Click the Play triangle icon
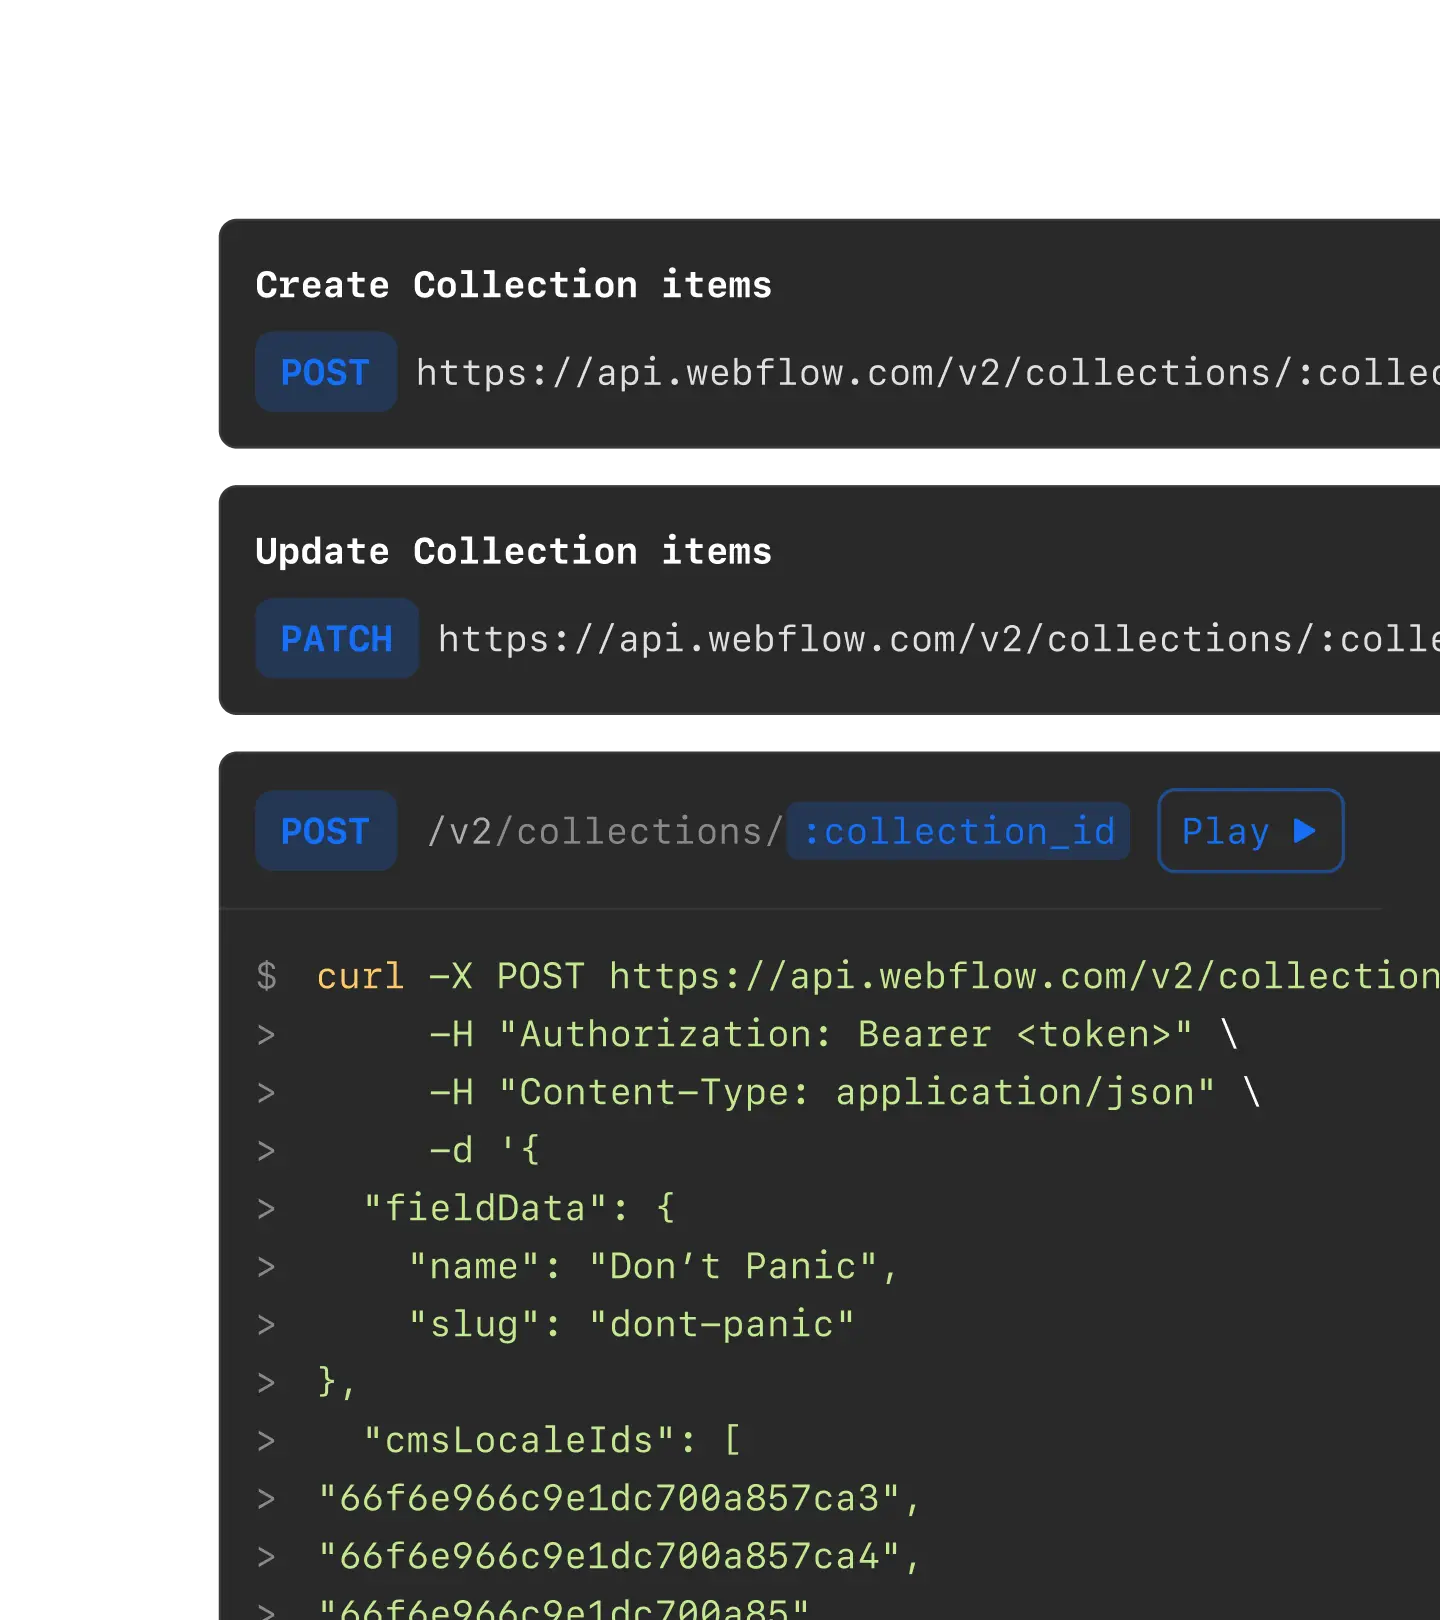The image size is (1440, 1620). (1304, 831)
